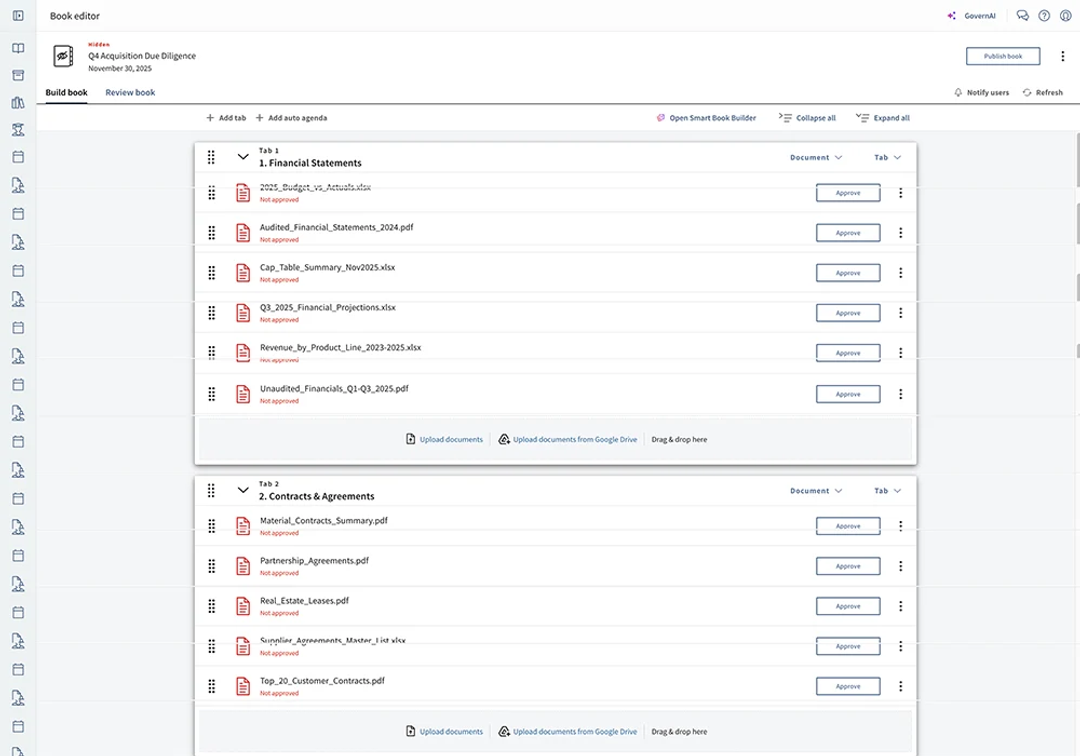Click Collapse all

(x=807, y=118)
